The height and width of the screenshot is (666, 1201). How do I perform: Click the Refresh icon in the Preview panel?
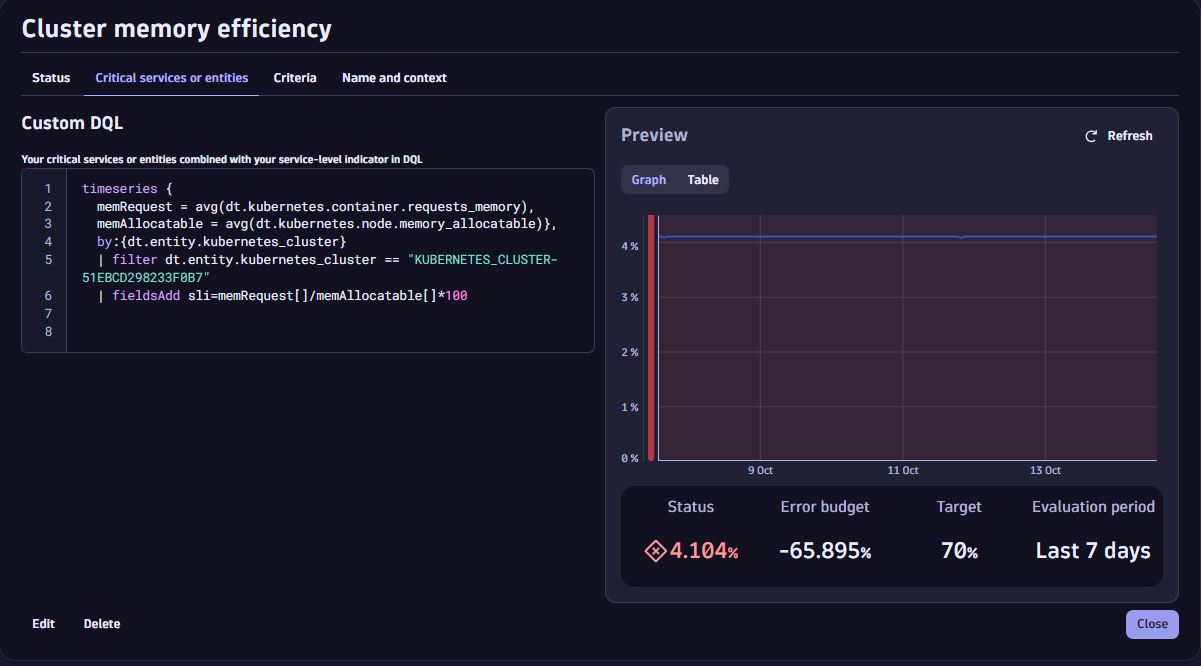[1090, 135]
